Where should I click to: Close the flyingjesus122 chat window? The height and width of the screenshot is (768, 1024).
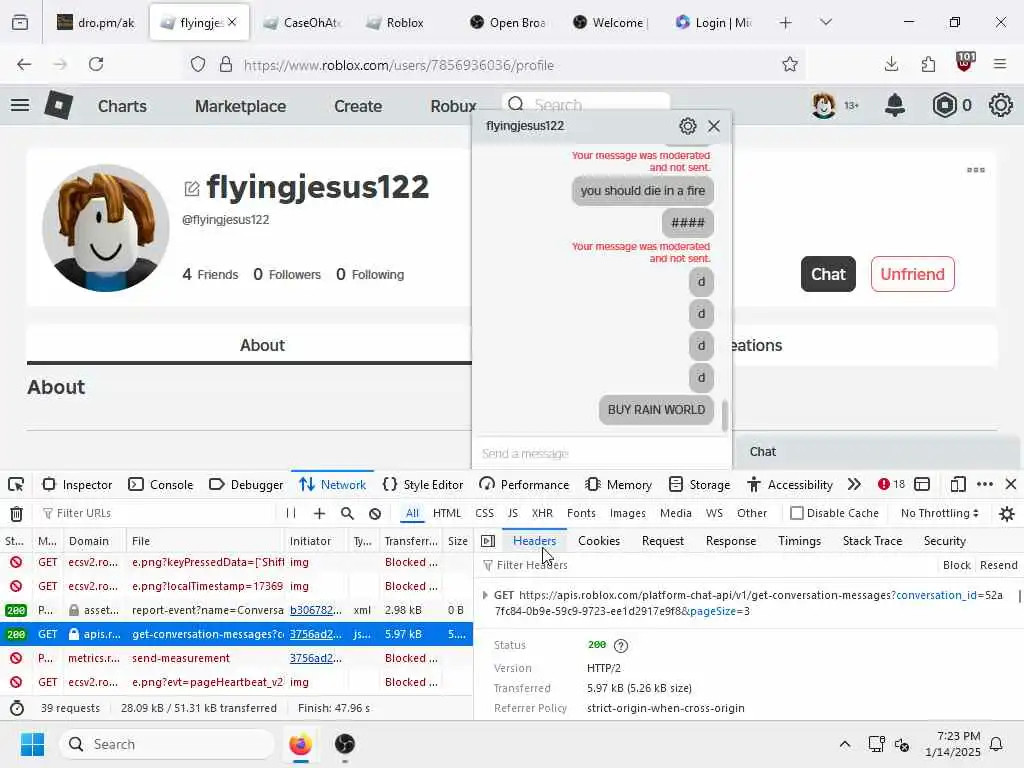pyautogui.click(x=714, y=126)
